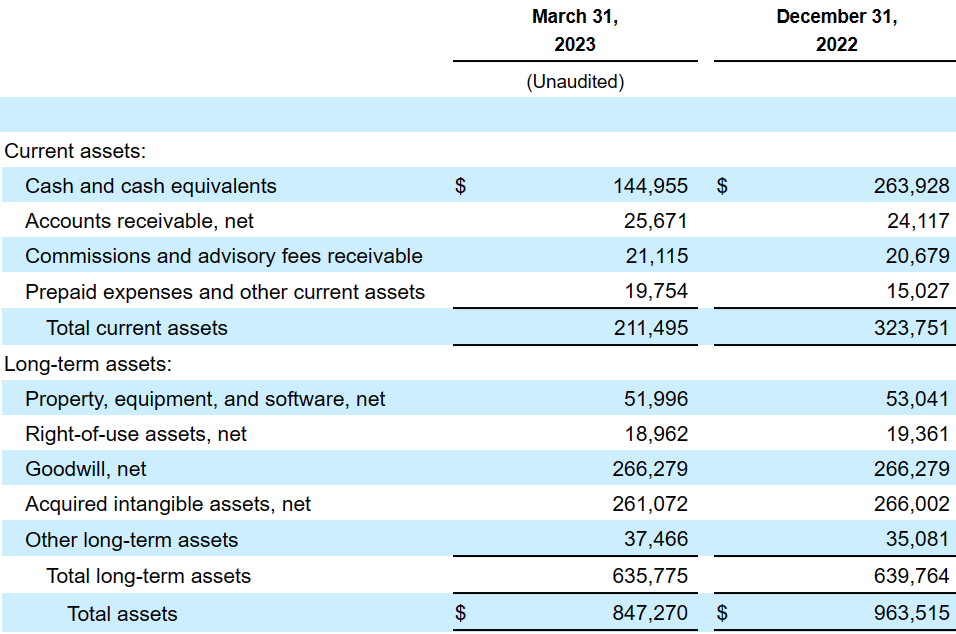Click the December 31, 2022 column header
956x634 pixels.
[x=836, y=30]
